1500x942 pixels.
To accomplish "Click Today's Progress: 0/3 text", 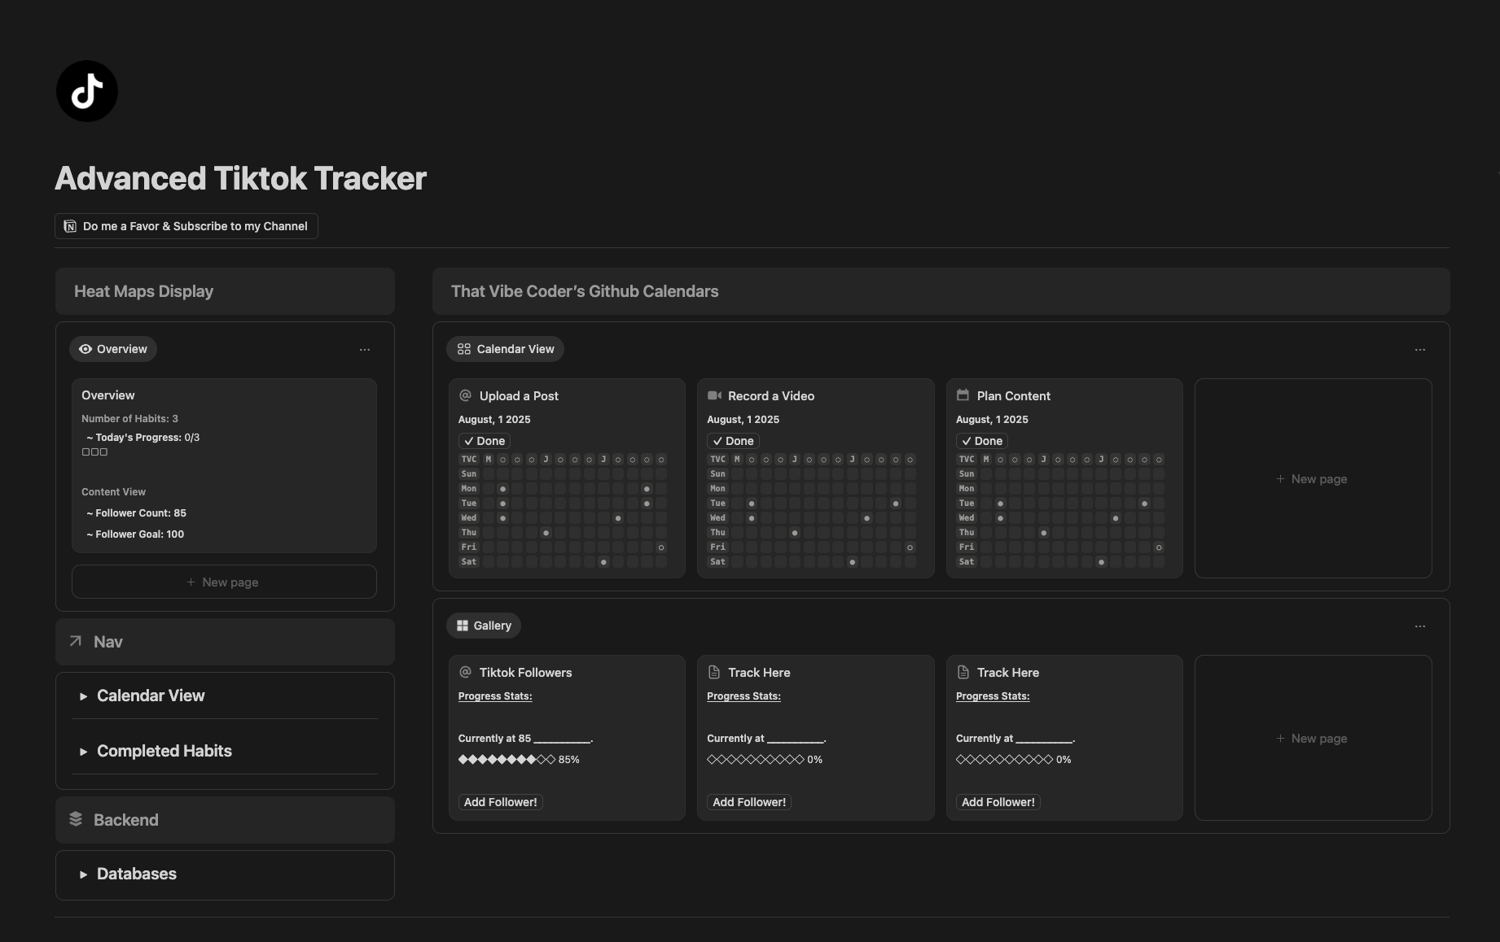I will pos(143,437).
